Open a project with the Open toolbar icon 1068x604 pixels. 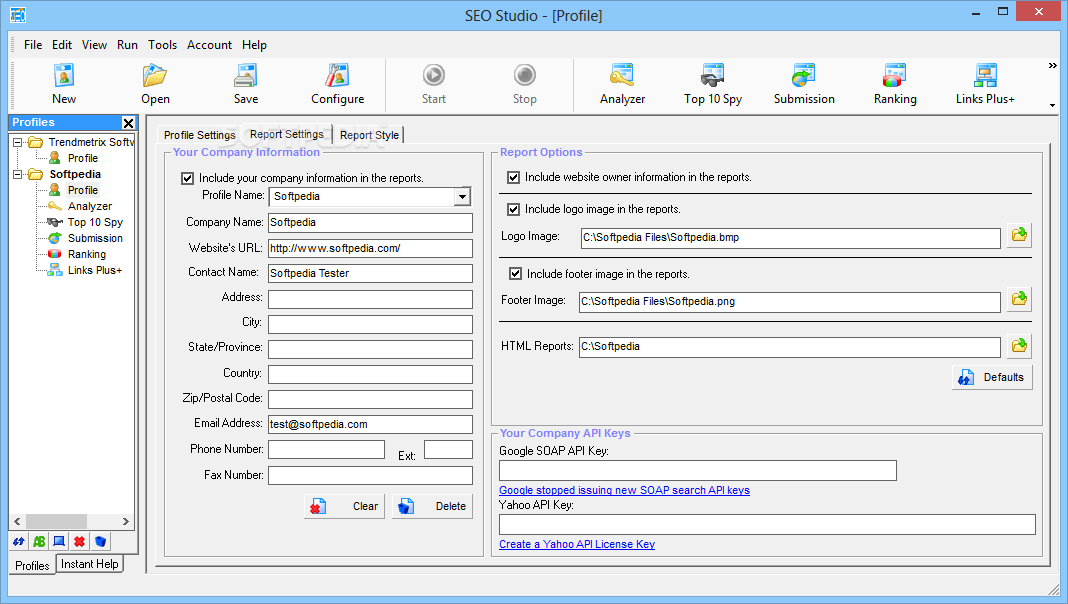tap(155, 84)
